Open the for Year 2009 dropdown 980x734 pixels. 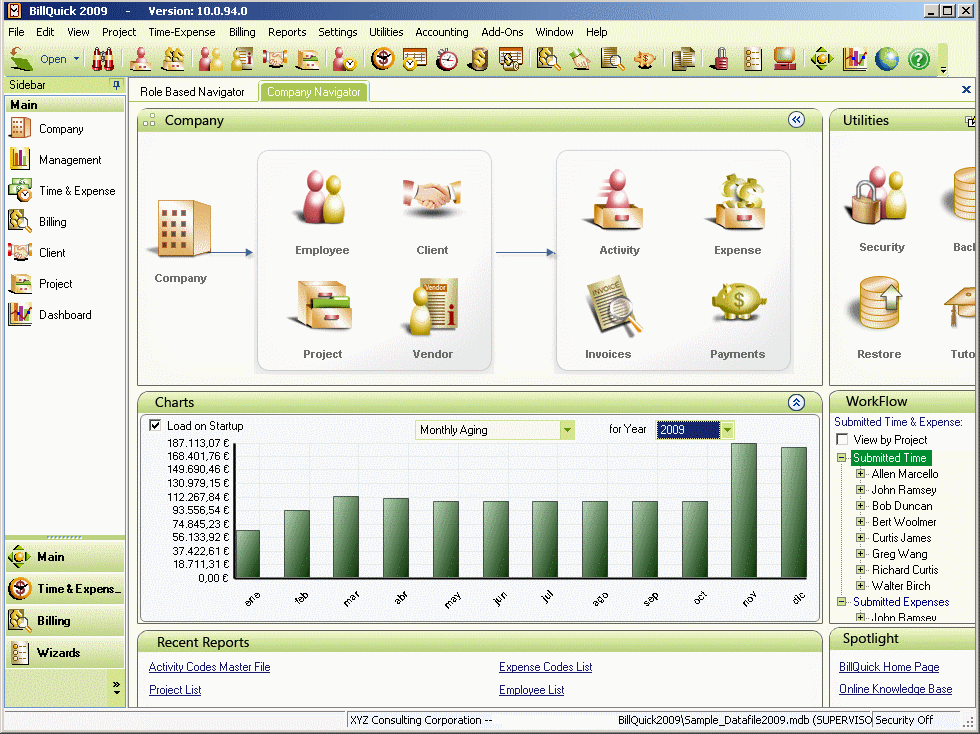click(x=727, y=430)
